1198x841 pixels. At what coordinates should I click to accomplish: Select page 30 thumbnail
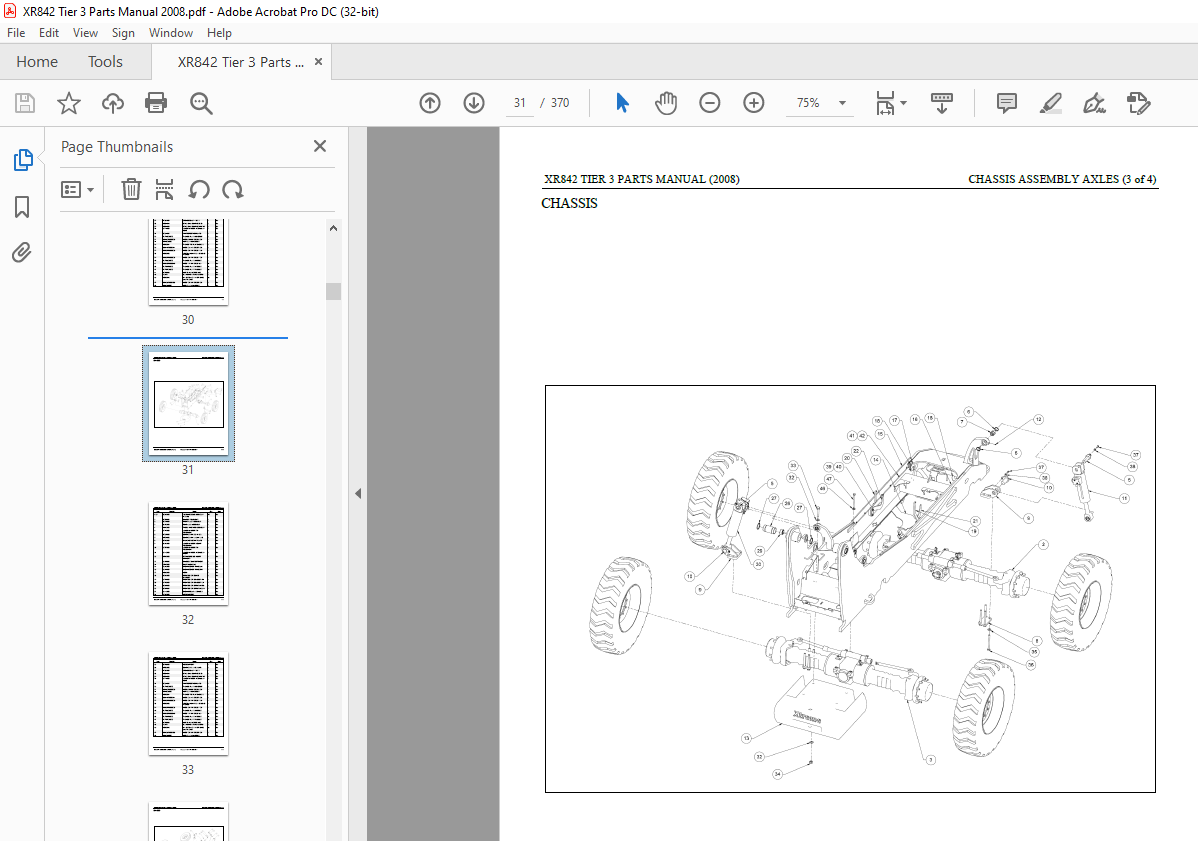point(188,262)
